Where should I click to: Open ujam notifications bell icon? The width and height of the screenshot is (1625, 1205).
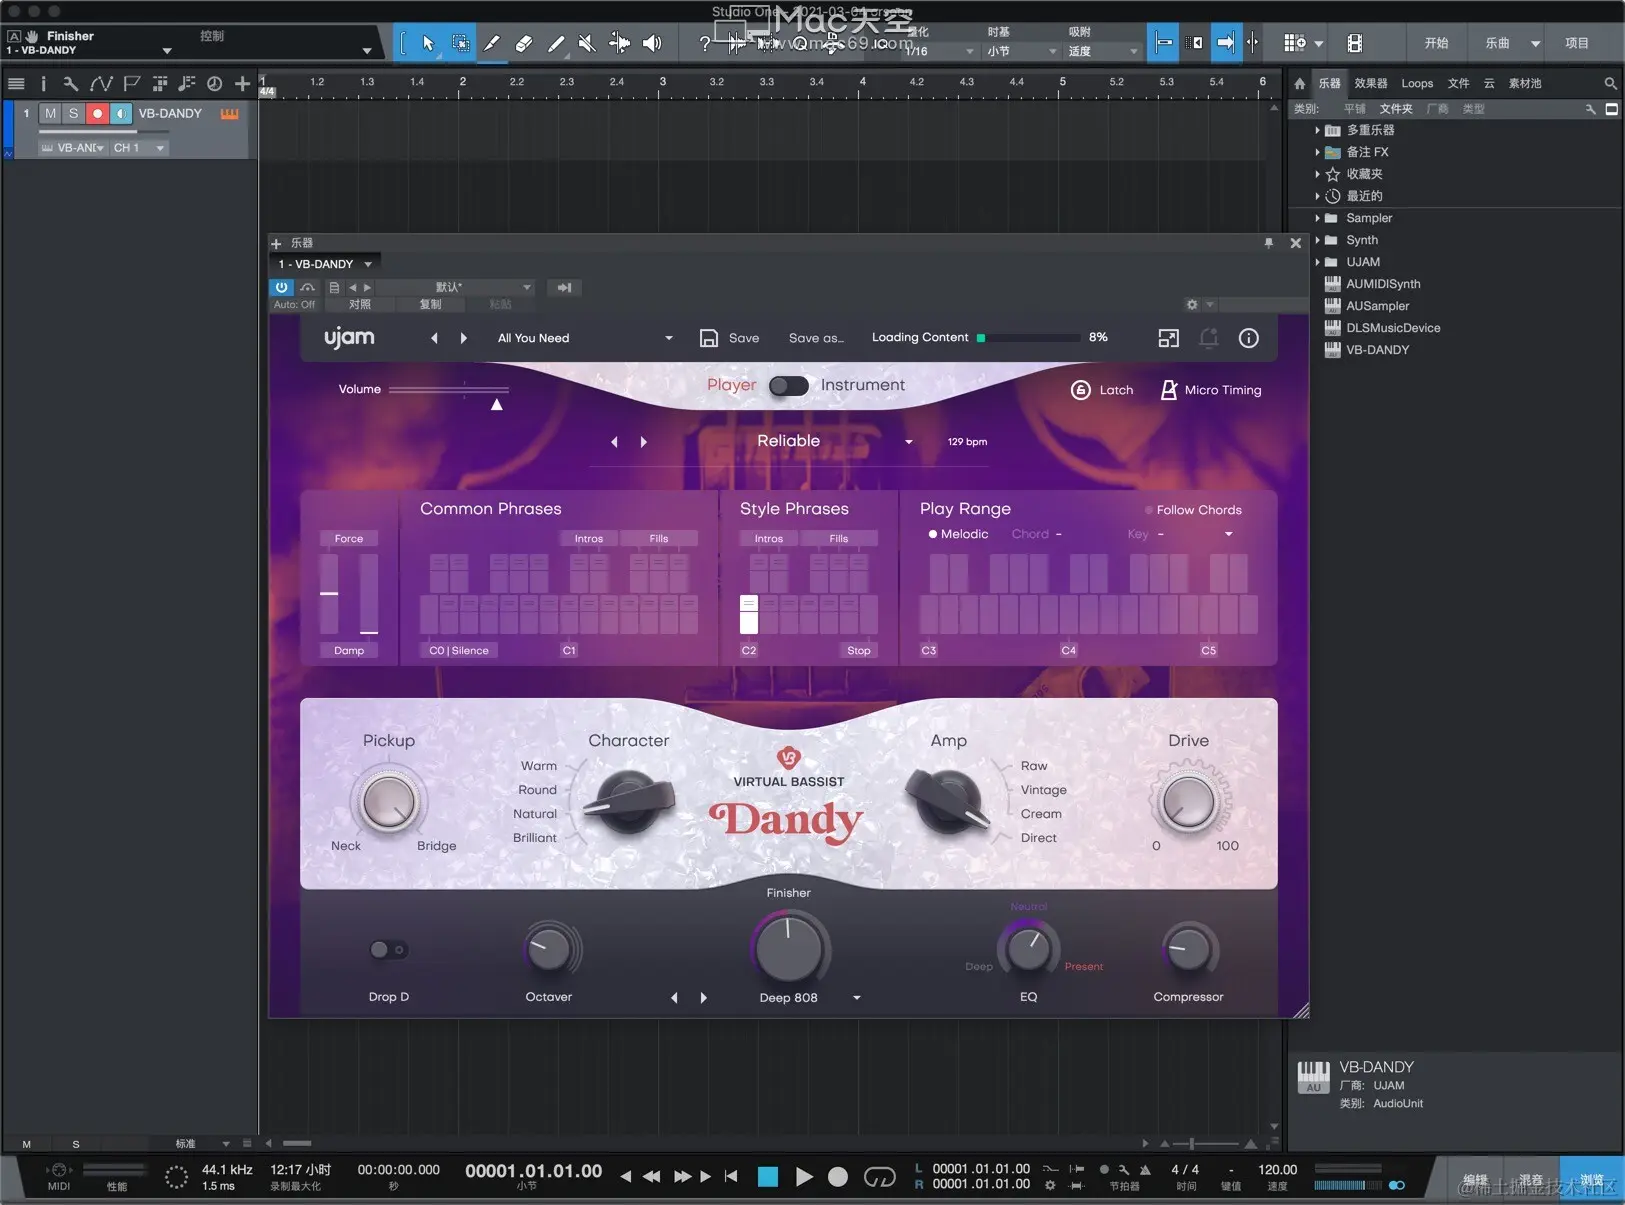[1209, 338]
